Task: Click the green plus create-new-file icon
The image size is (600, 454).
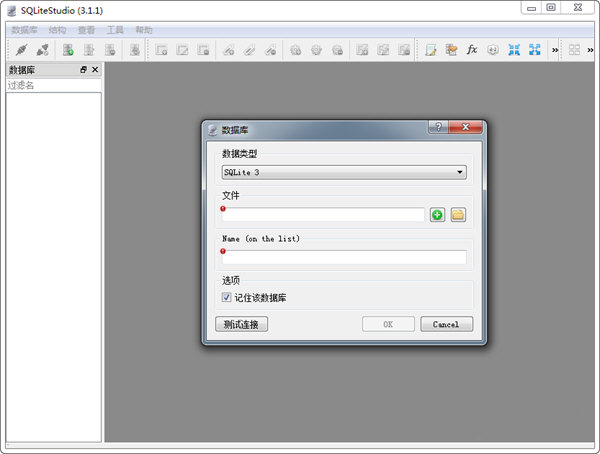Action: click(437, 214)
